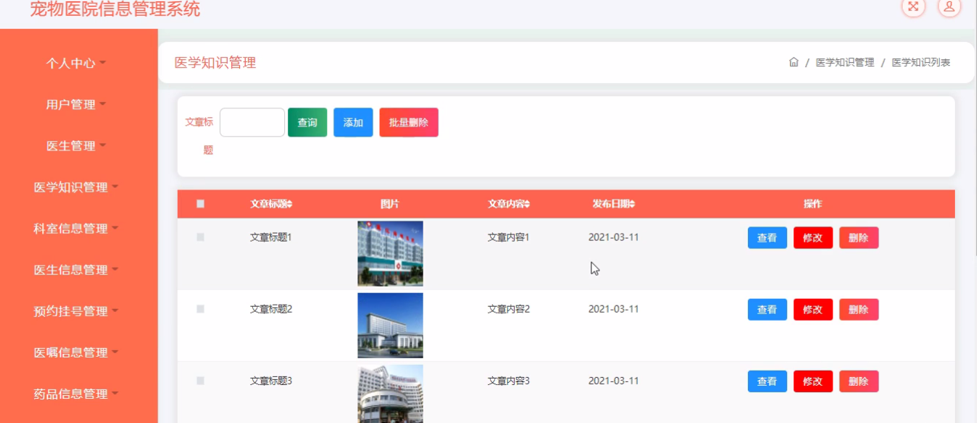Click the 2021-03-11 date of 文章标题1
The width and height of the screenshot is (977, 423).
pyautogui.click(x=614, y=237)
